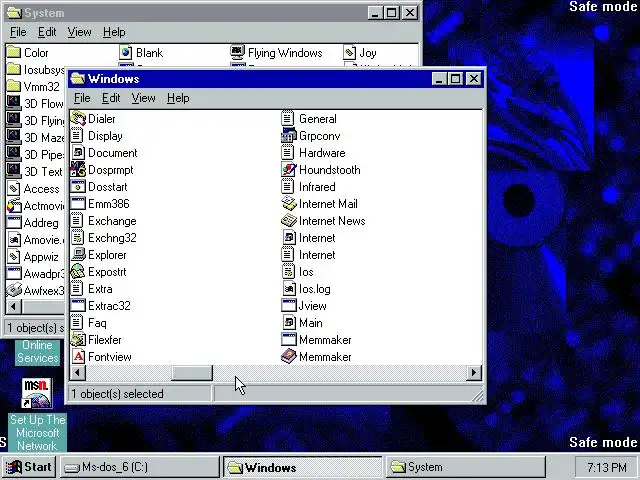Select the Memmaker book help icon
The width and height of the screenshot is (640, 480).
pyautogui.click(x=289, y=357)
